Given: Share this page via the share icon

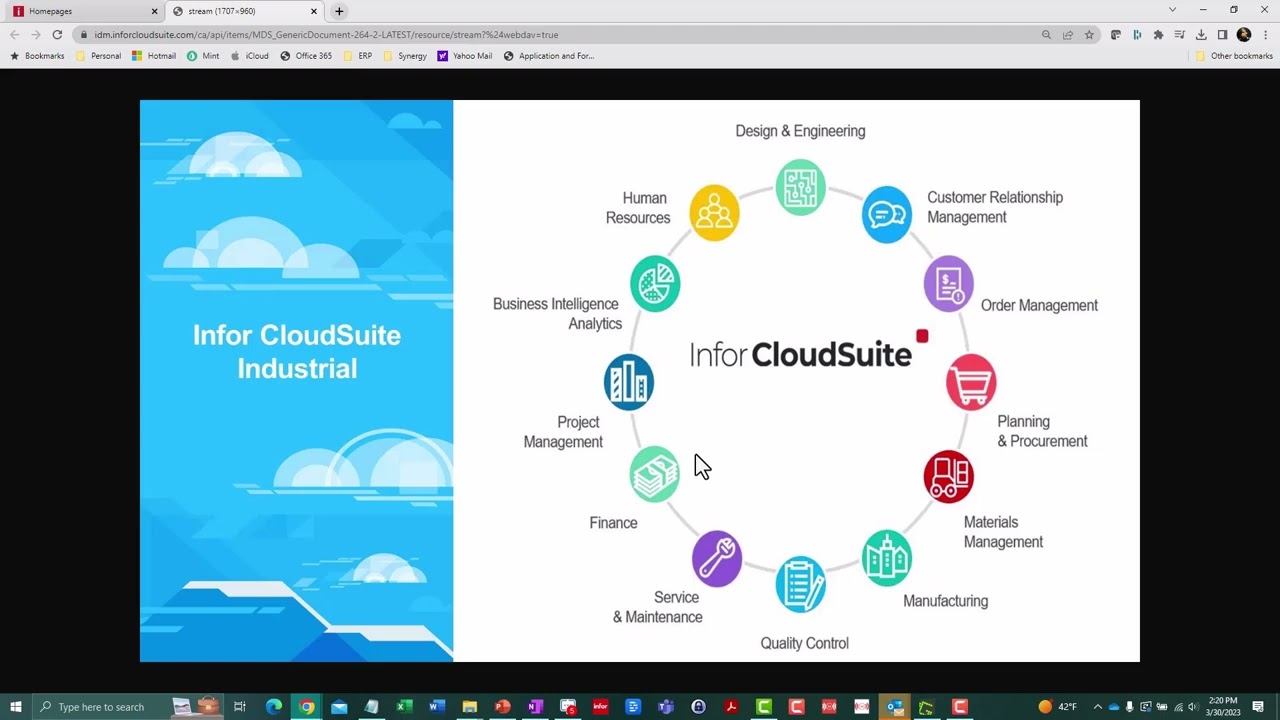Looking at the screenshot, I should coord(1068,34).
